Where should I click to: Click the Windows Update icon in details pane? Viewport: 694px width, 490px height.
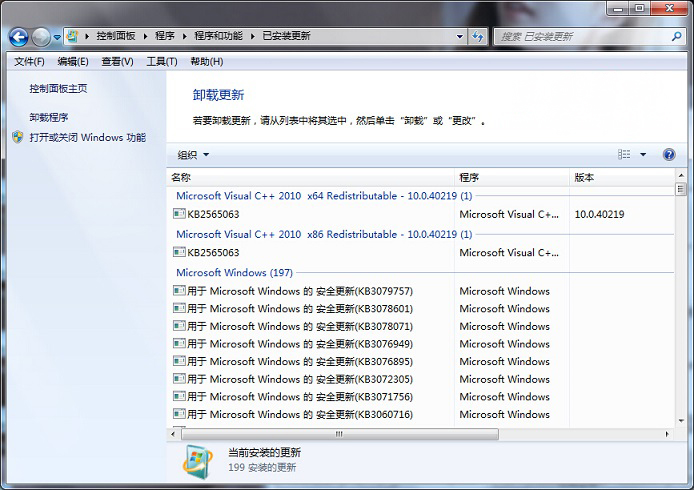[x=198, y=462]
